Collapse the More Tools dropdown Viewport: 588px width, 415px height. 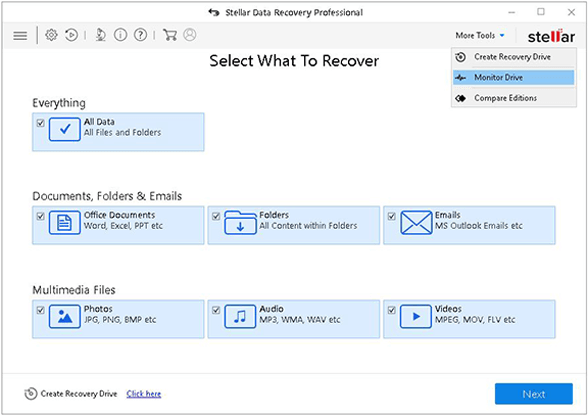coord(480,36)
